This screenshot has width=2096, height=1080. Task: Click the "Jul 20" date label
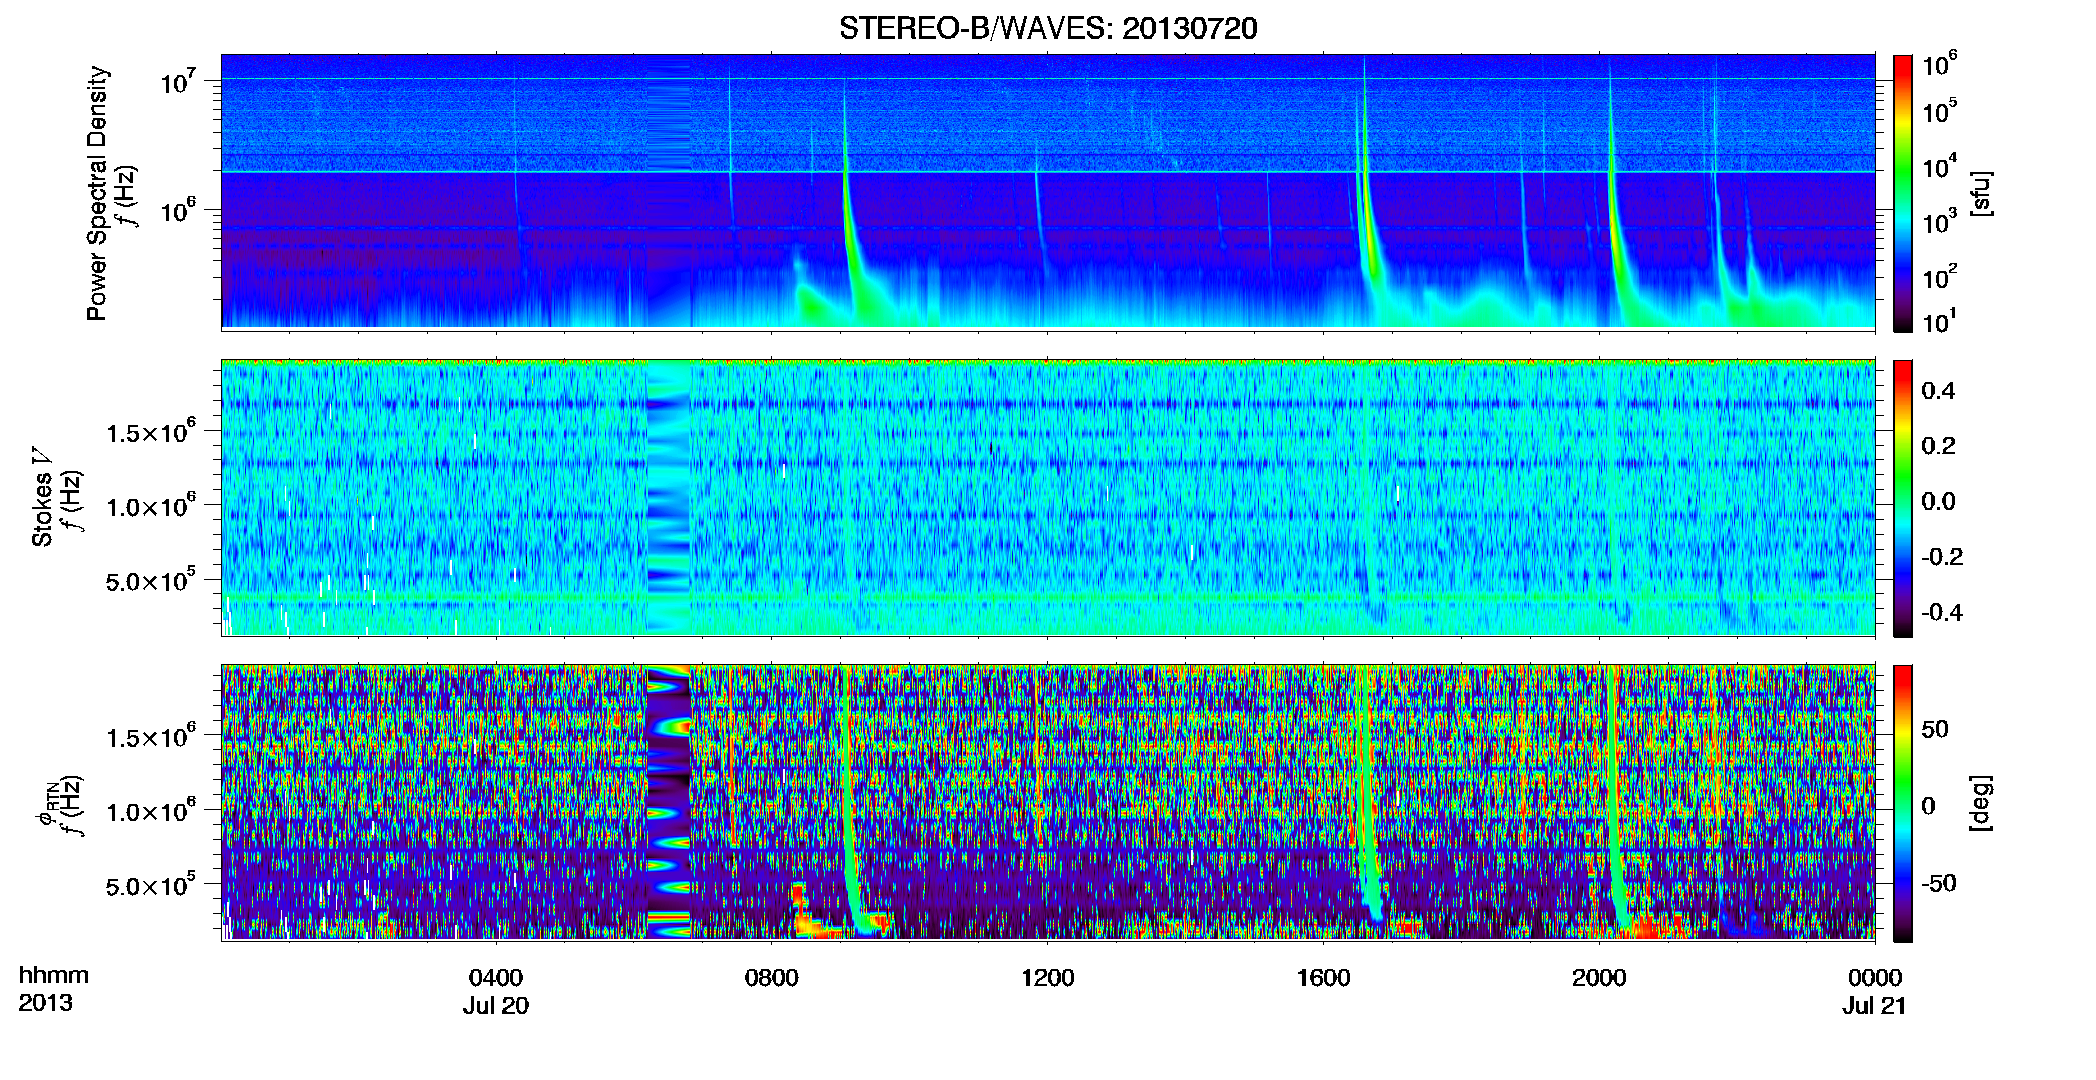pyautogui.click(x=496, y=1005)
